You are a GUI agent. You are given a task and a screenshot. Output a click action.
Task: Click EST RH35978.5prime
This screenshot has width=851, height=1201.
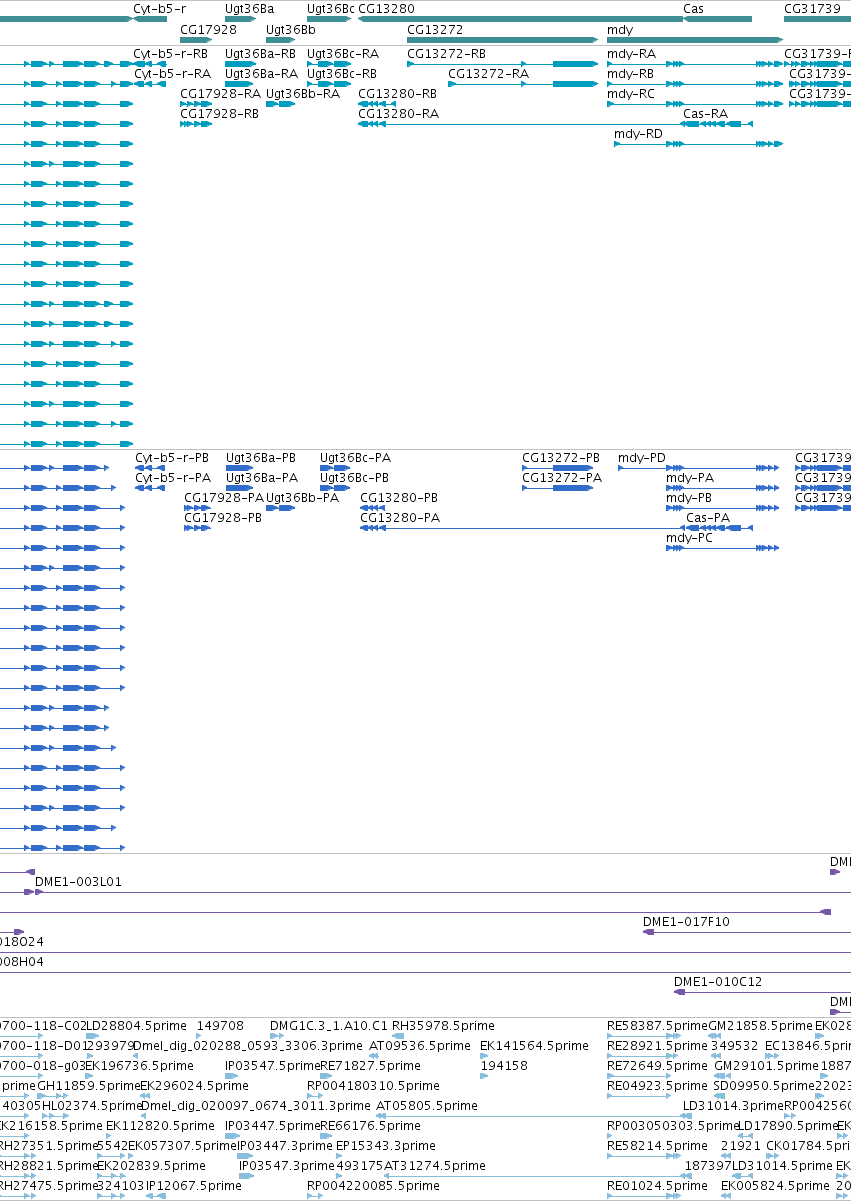coord(443,1026)
